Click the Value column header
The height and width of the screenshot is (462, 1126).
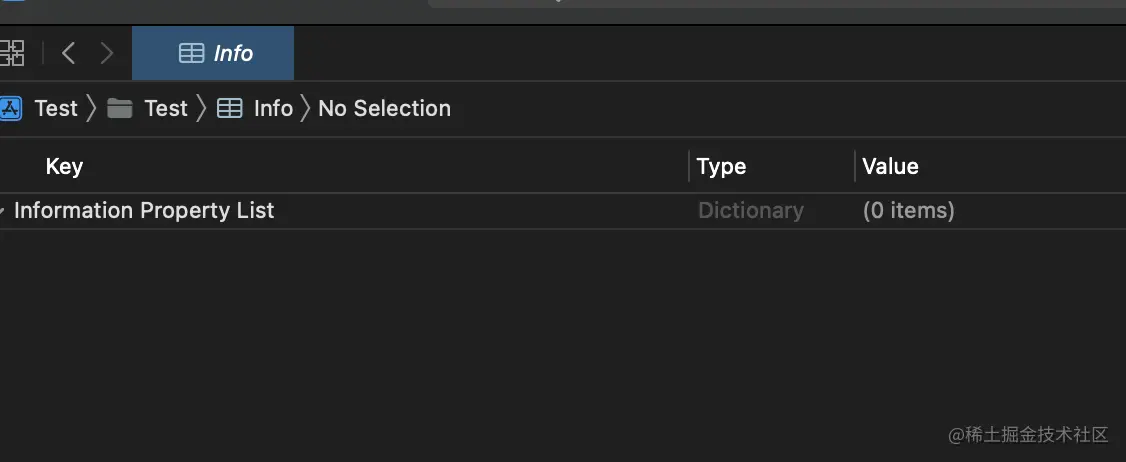point(890,166)
